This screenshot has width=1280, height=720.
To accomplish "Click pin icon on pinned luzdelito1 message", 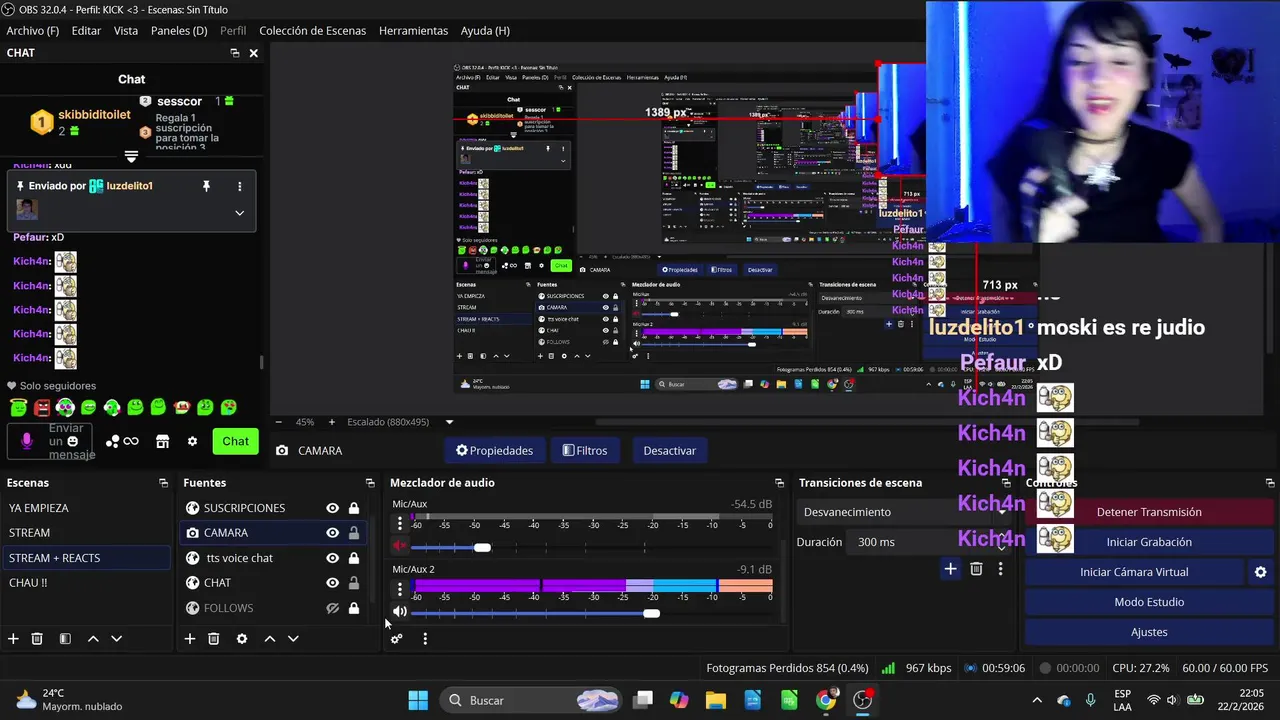I will tap(206, 186).
